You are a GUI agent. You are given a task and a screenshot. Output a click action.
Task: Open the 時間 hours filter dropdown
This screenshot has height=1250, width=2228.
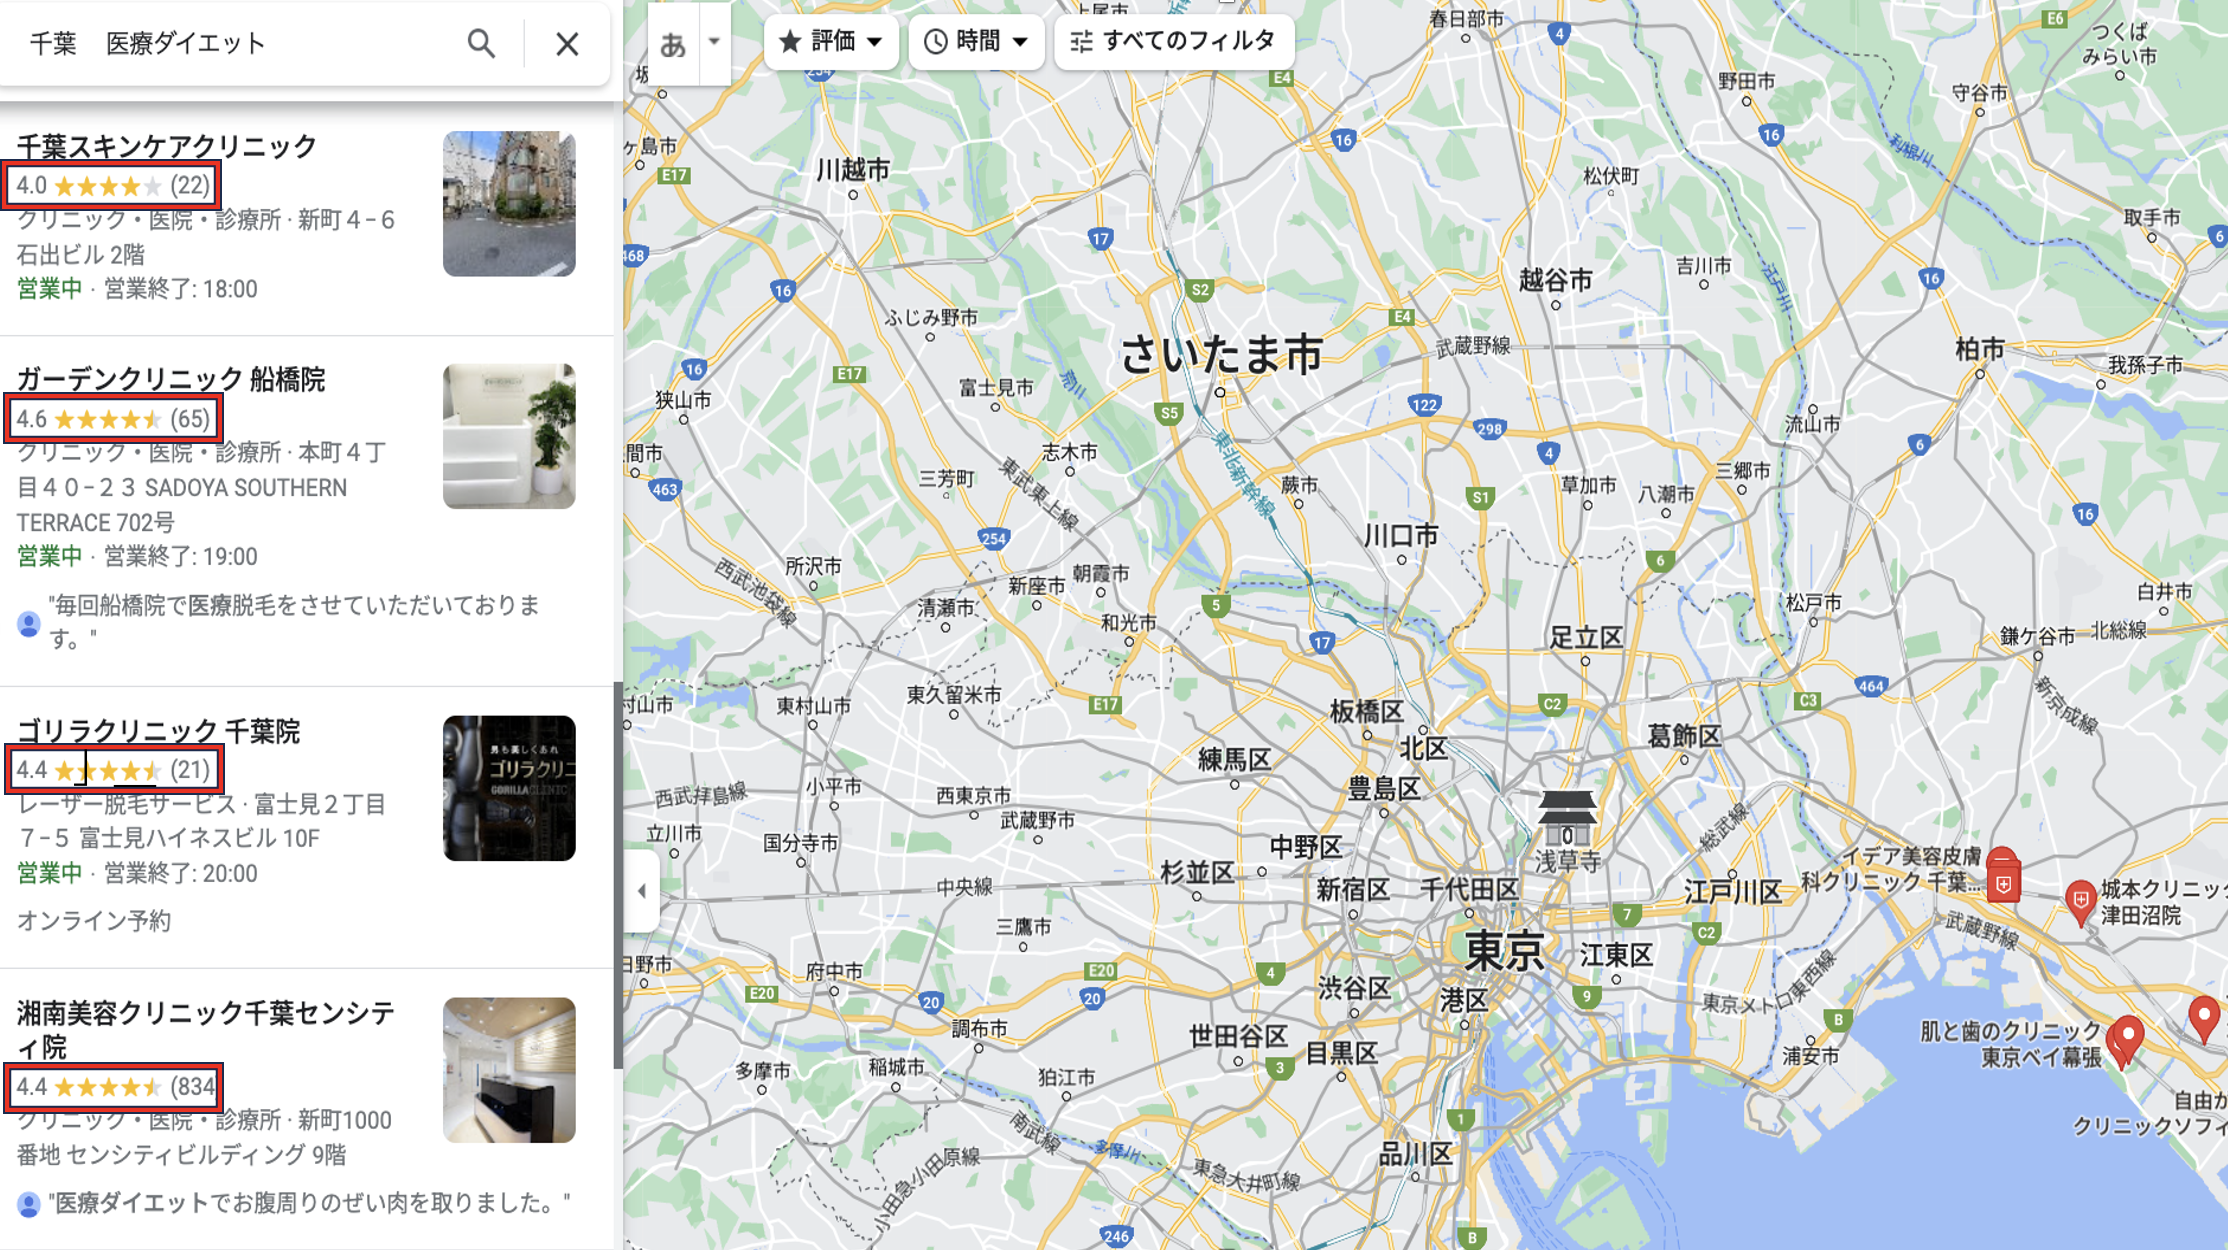(976, 41)
